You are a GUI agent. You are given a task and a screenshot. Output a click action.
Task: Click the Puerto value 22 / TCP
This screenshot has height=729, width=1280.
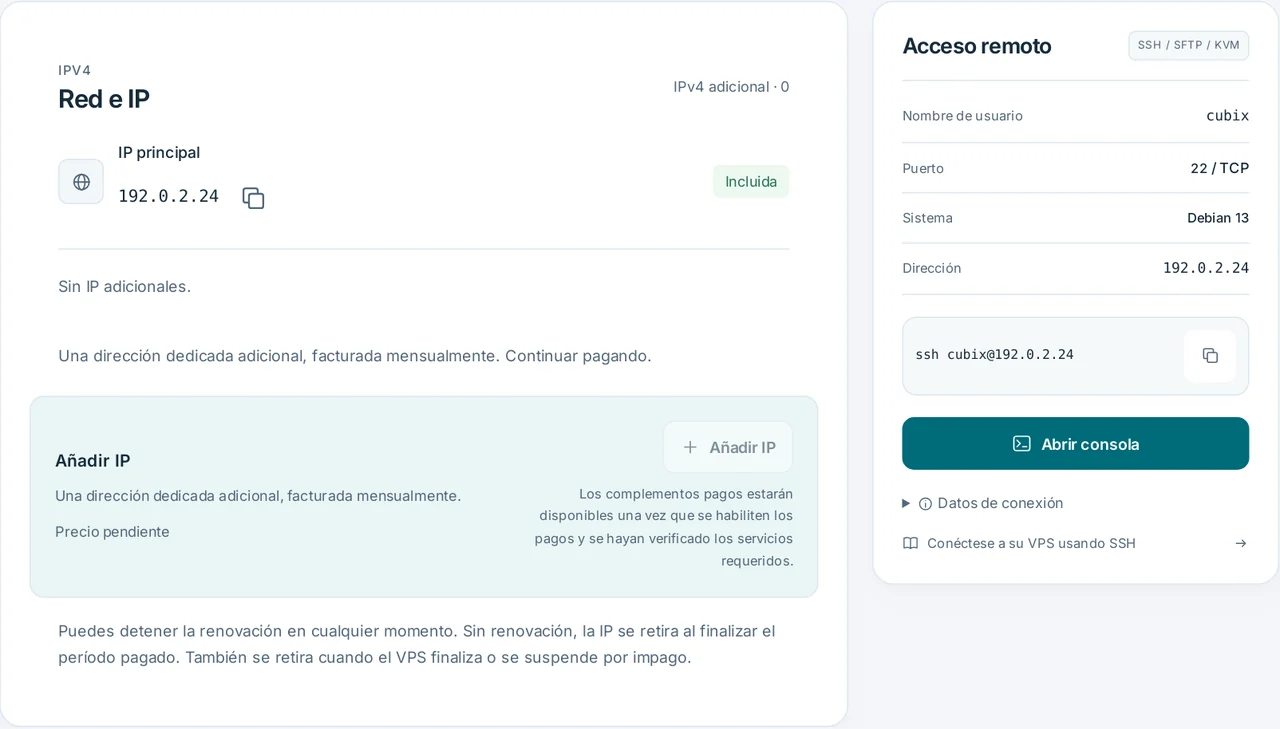1219,168
